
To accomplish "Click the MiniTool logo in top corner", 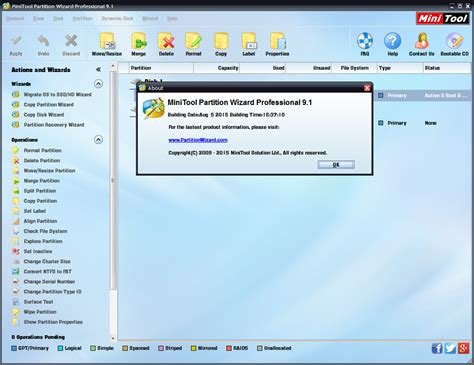I will [x=443, y=18].
